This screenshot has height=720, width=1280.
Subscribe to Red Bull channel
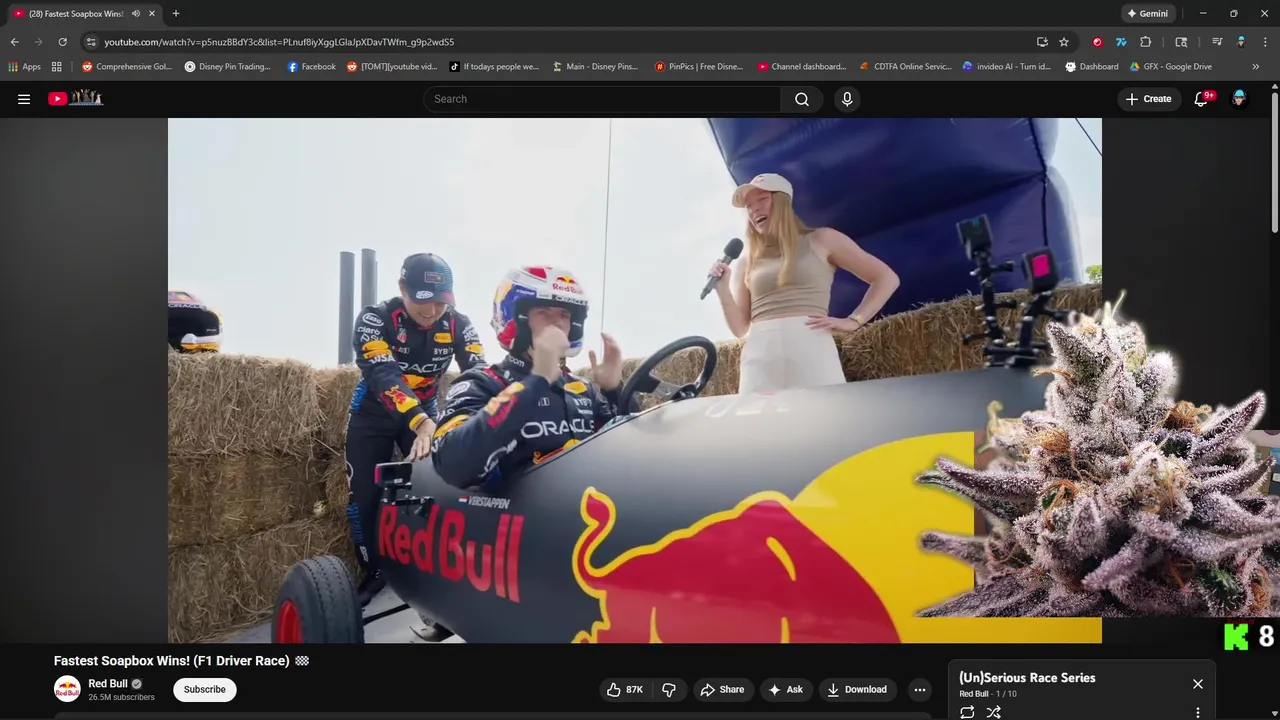tap(205, 689)
